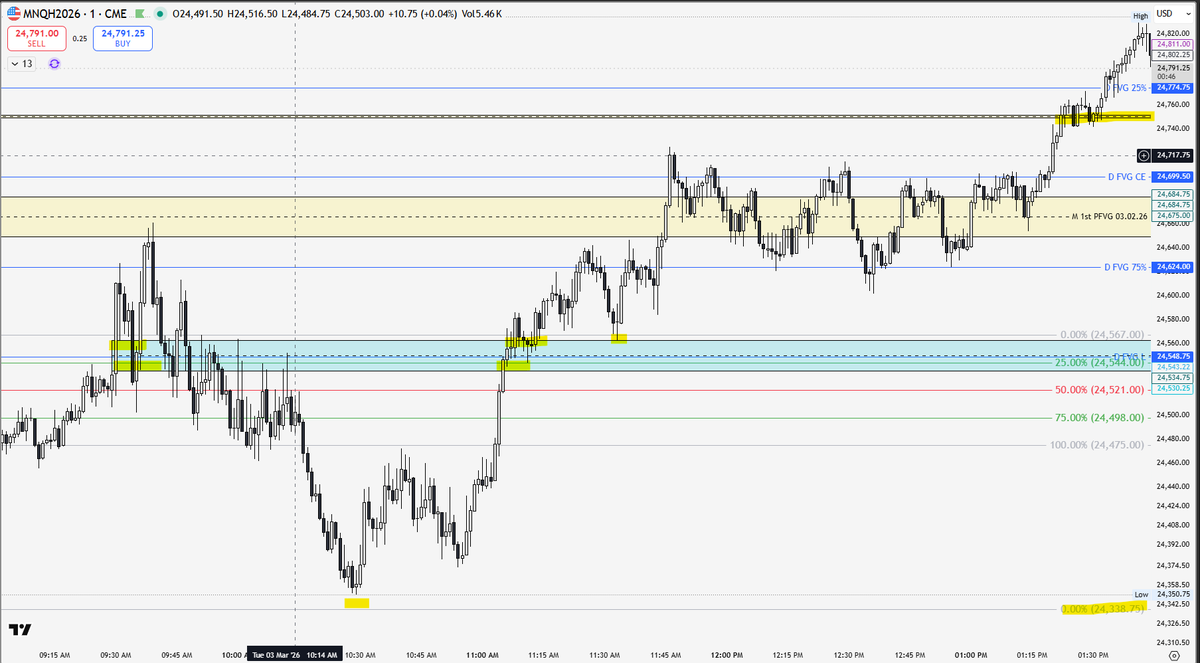Click the 09:15 AM time axis label
The width and height of the screenshot is (1200, 663).
55,655
